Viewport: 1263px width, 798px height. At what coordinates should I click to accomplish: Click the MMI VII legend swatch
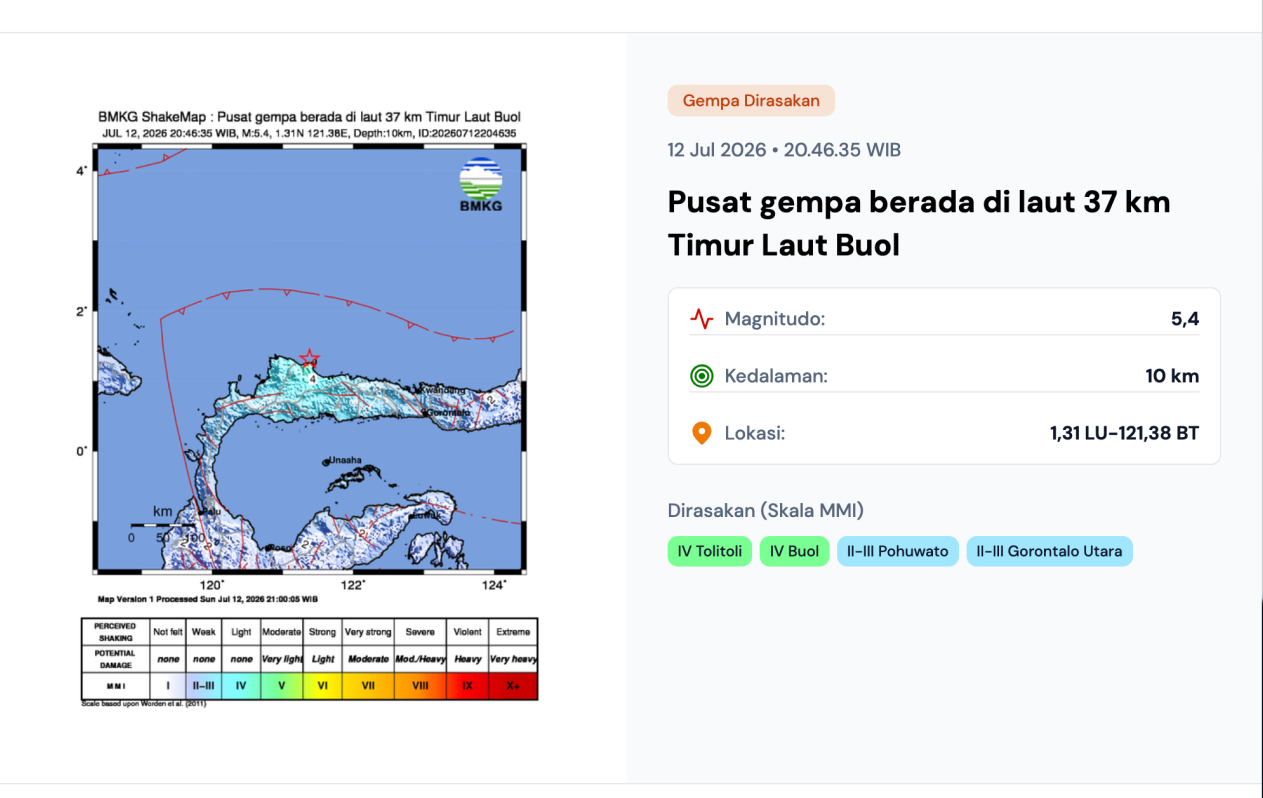(368, 686)
